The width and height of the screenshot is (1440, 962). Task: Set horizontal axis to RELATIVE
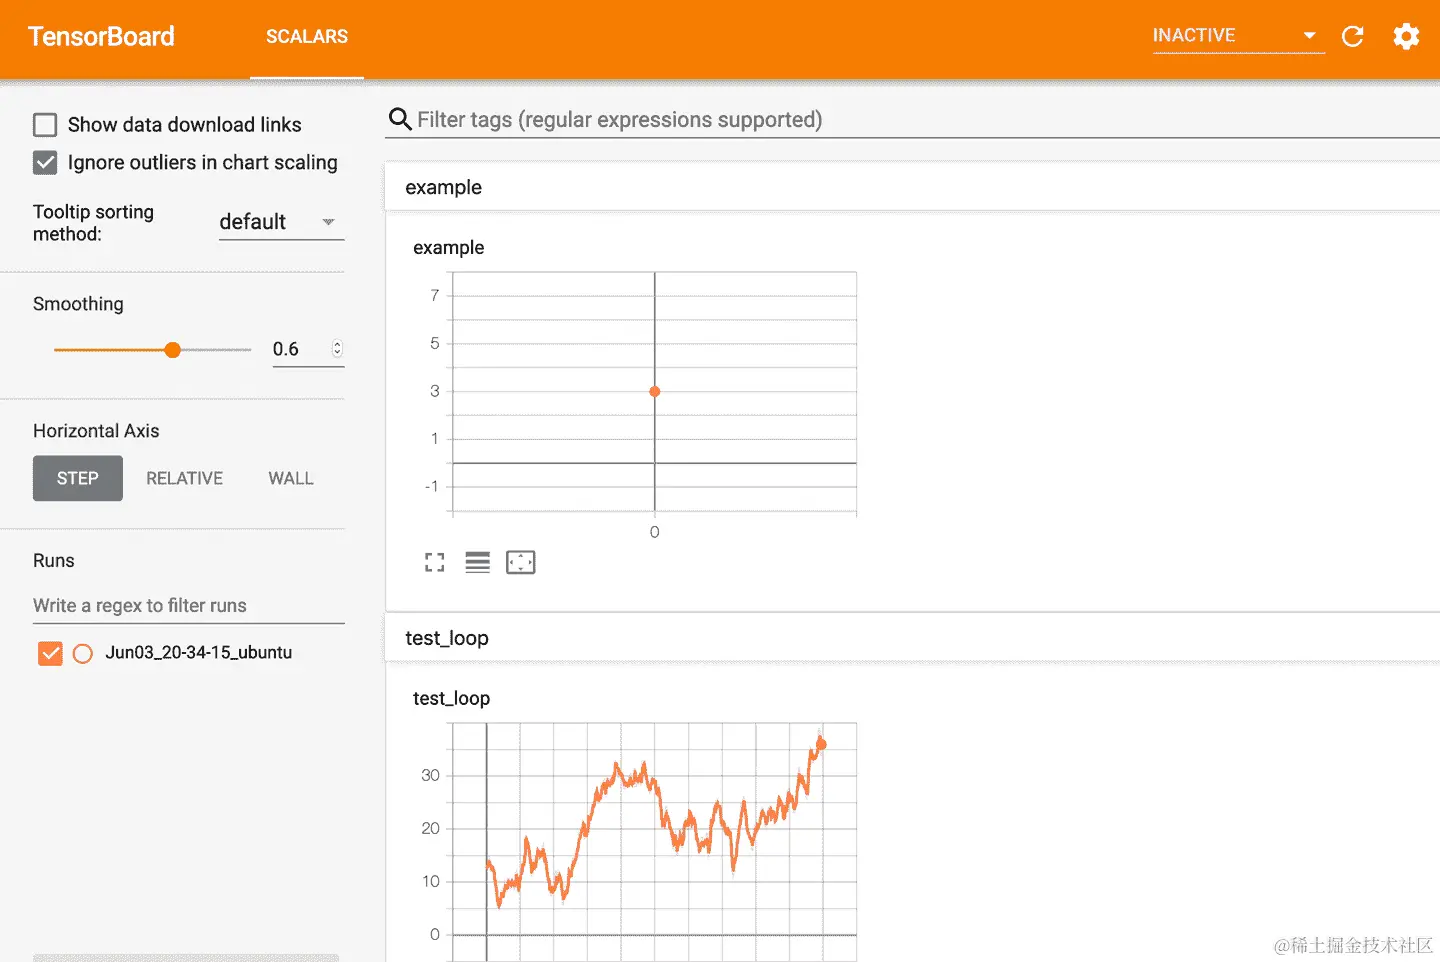tap(185, 479)
